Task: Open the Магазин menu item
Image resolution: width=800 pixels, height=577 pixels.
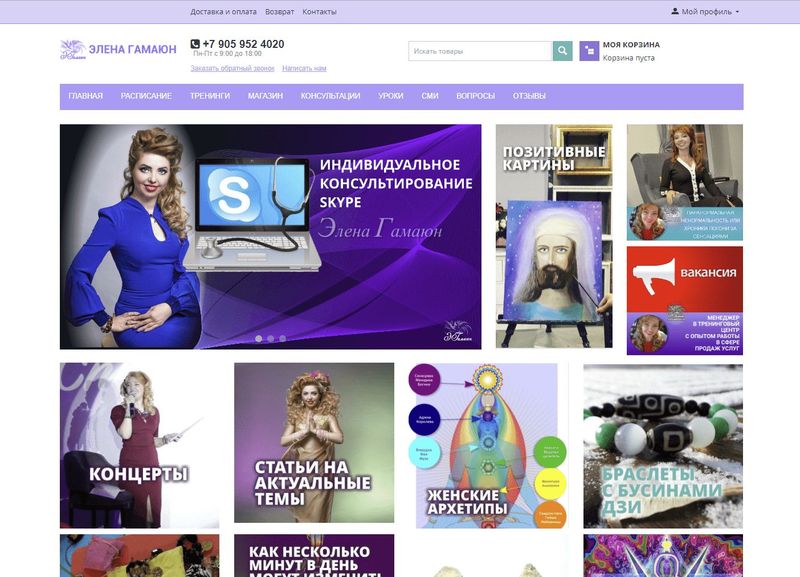Action: tap(265, 96)
